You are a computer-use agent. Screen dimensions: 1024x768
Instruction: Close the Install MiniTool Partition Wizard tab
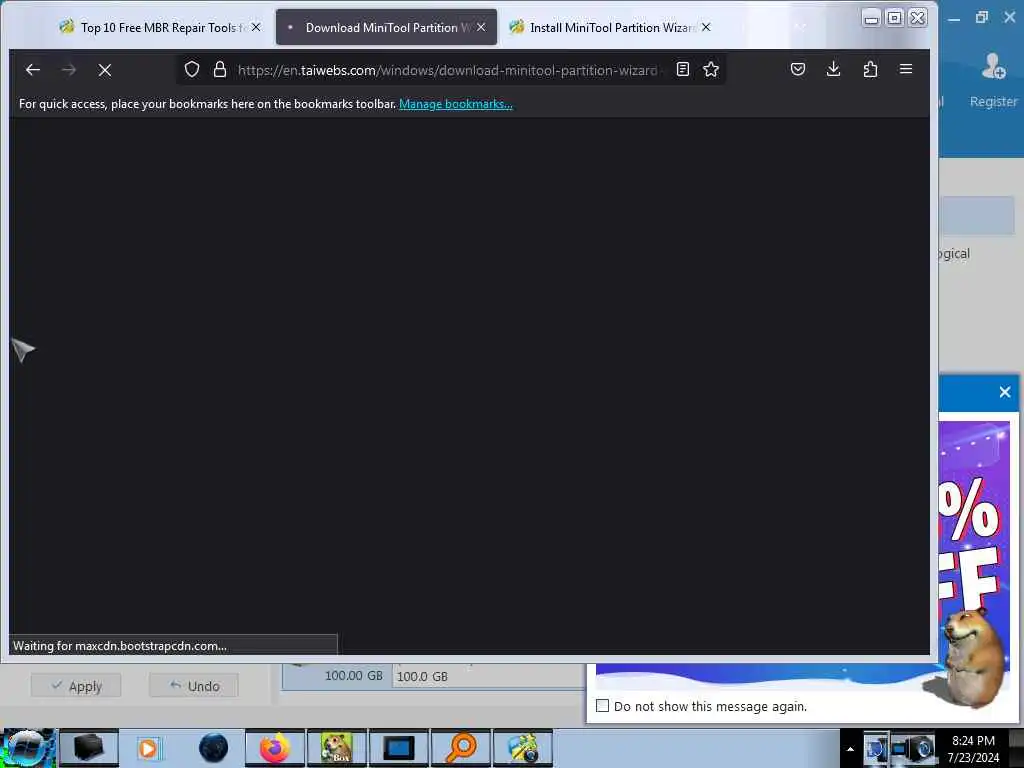tap(706, 27)
